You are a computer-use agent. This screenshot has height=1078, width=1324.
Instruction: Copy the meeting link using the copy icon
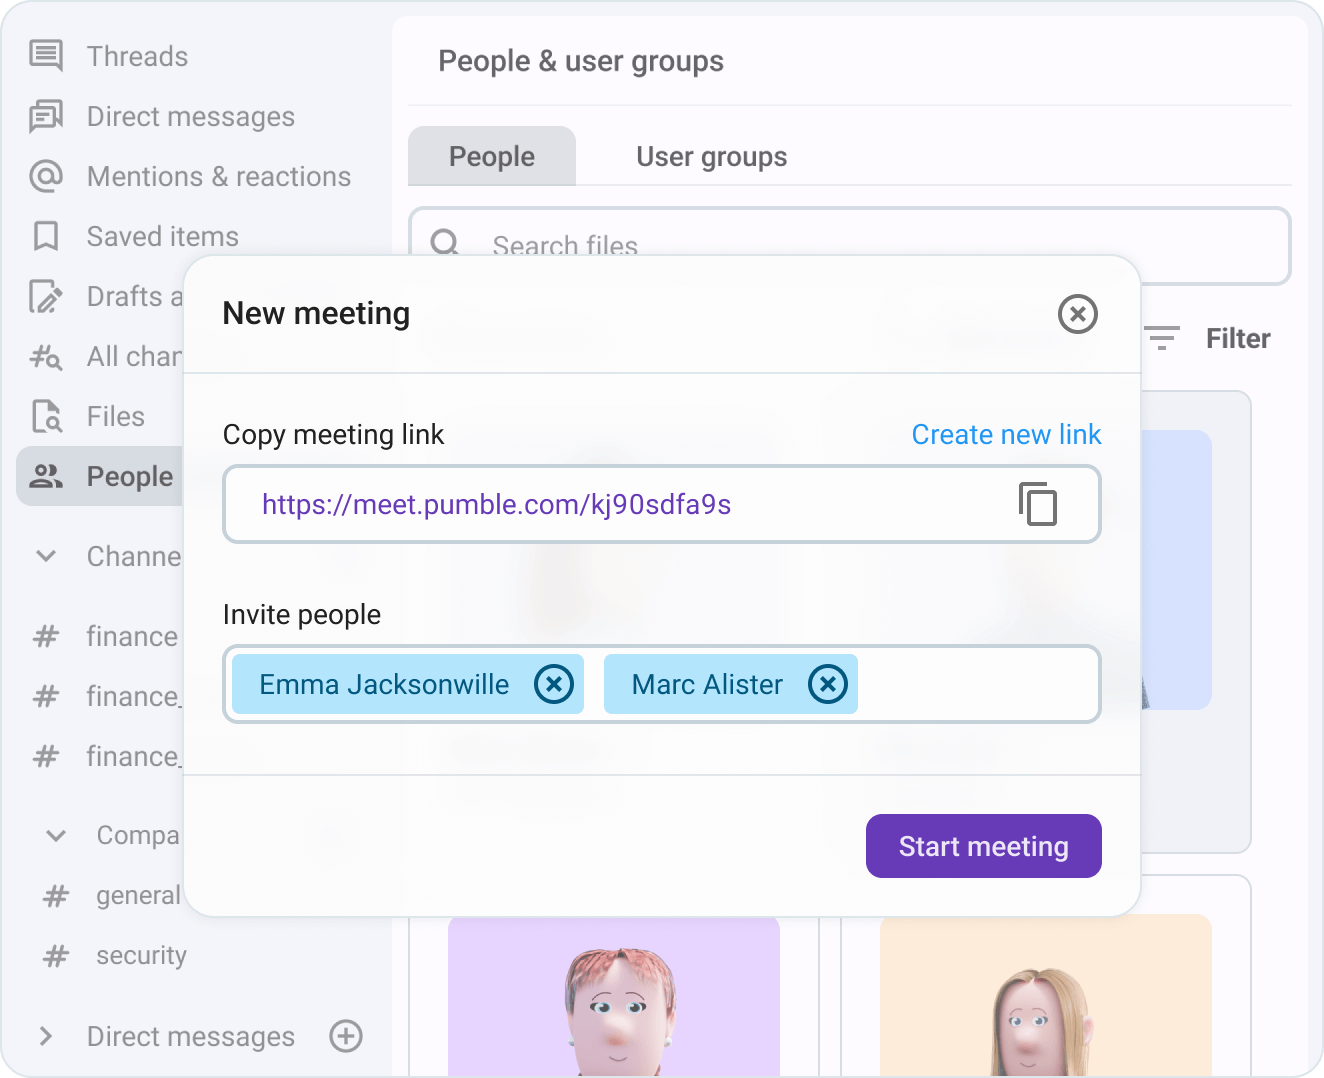click(1039, 504)
